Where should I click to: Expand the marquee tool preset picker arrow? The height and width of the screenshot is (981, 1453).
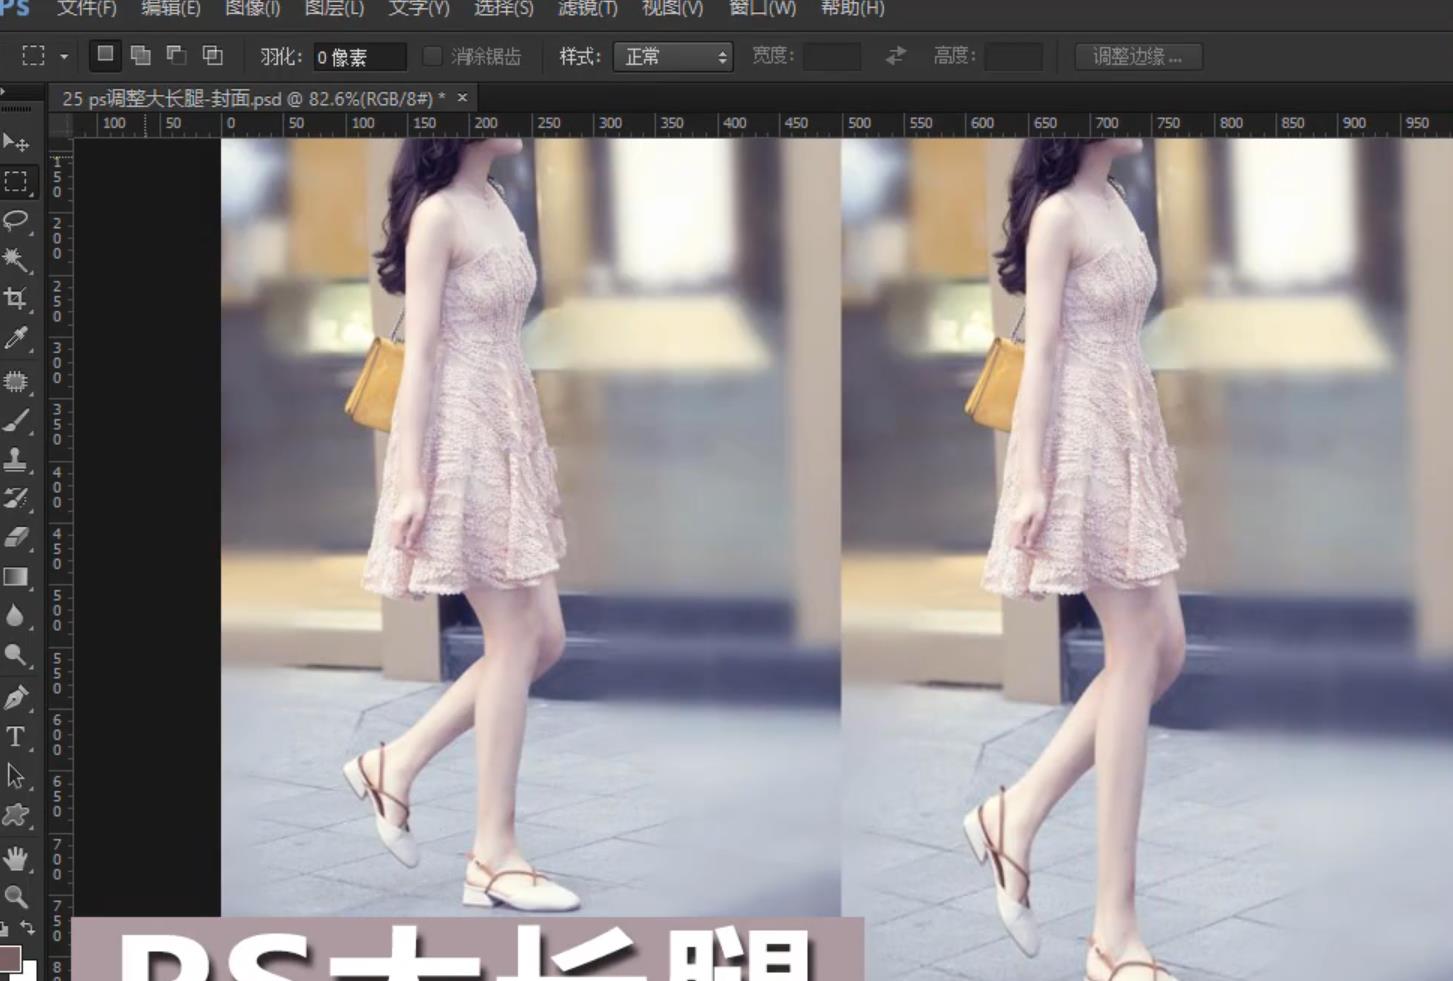click(64, 57)
